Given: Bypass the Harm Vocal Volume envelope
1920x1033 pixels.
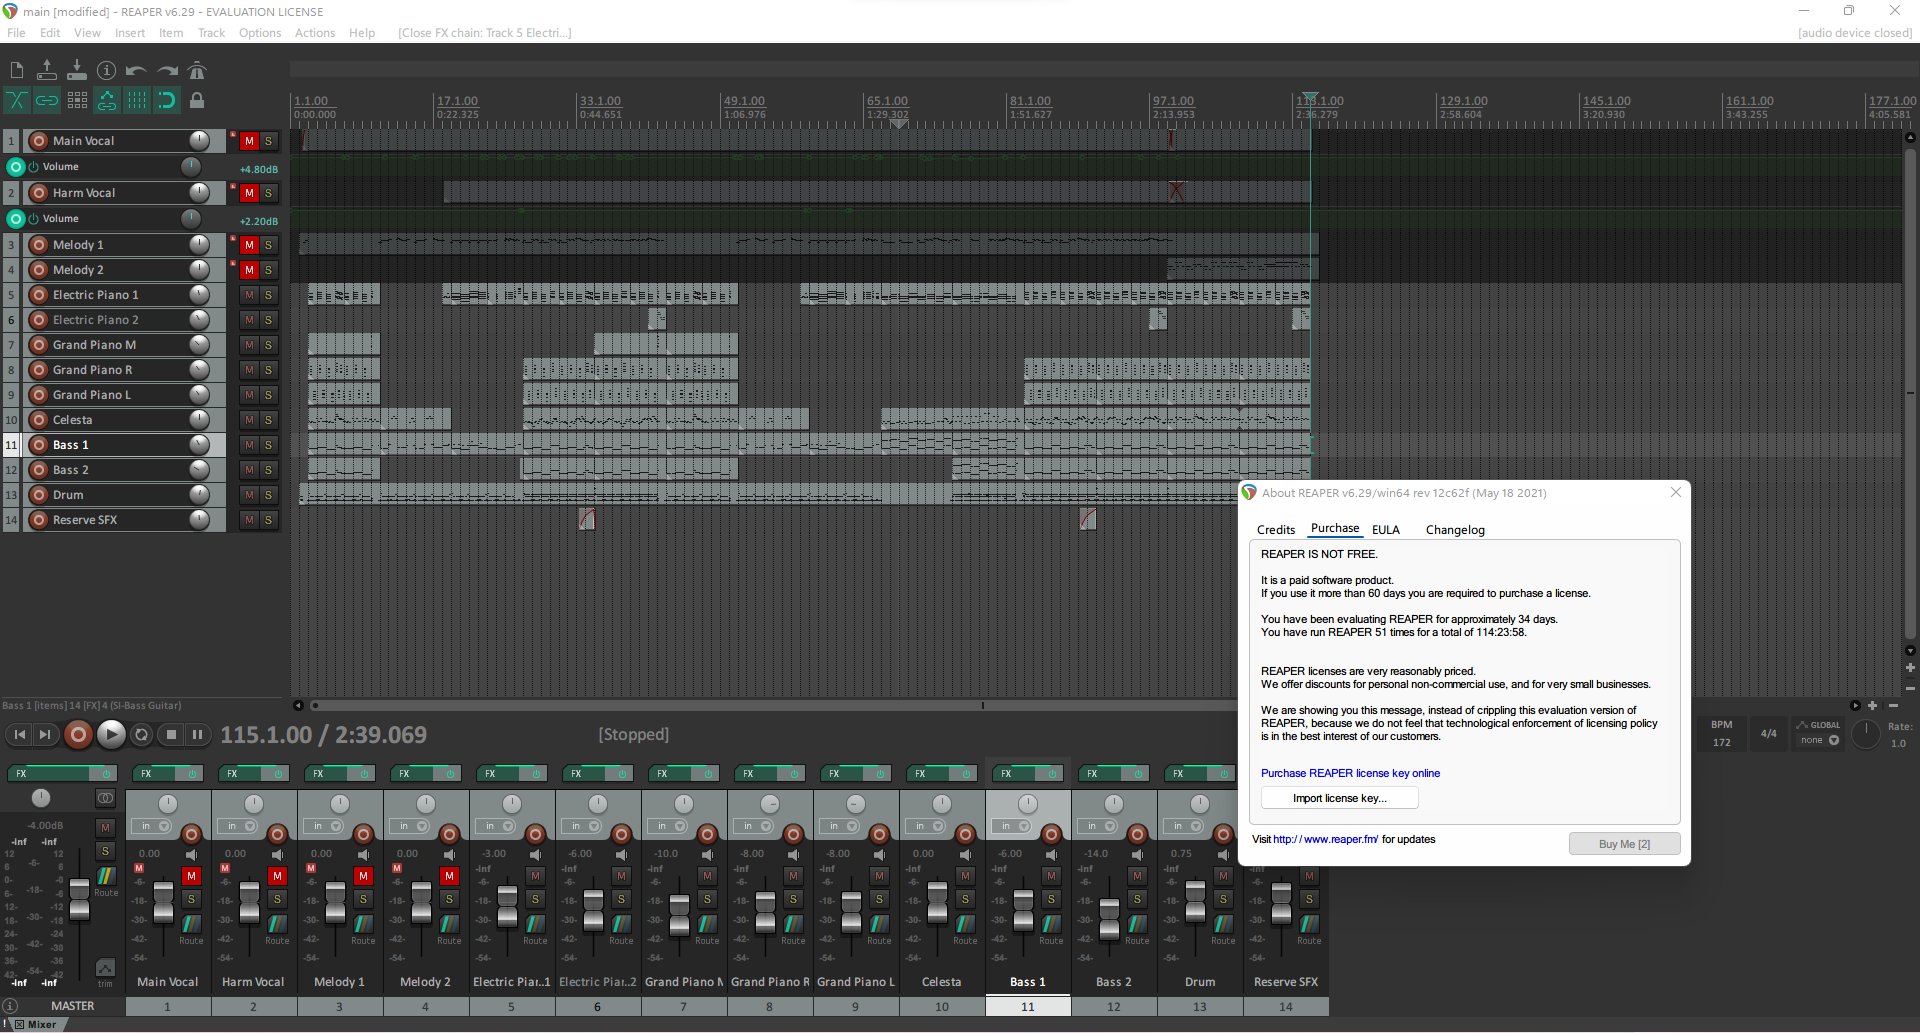Looking at the screenshot, I should (x=33, y=219).
